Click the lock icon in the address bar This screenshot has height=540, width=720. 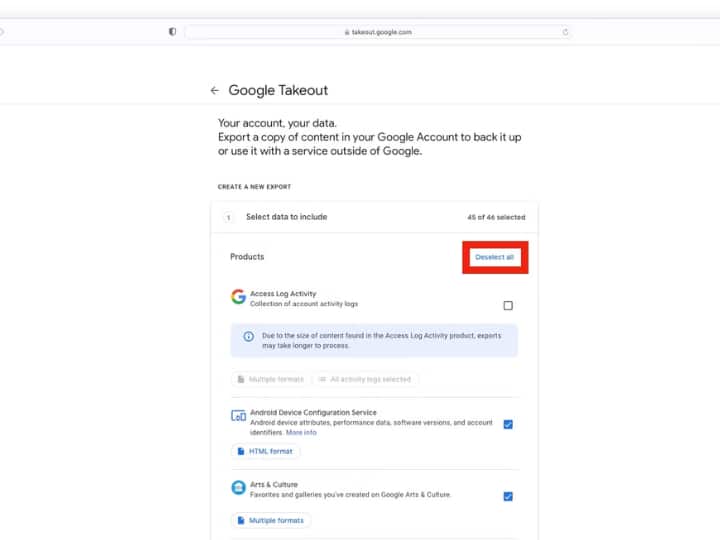click(347, 32)
